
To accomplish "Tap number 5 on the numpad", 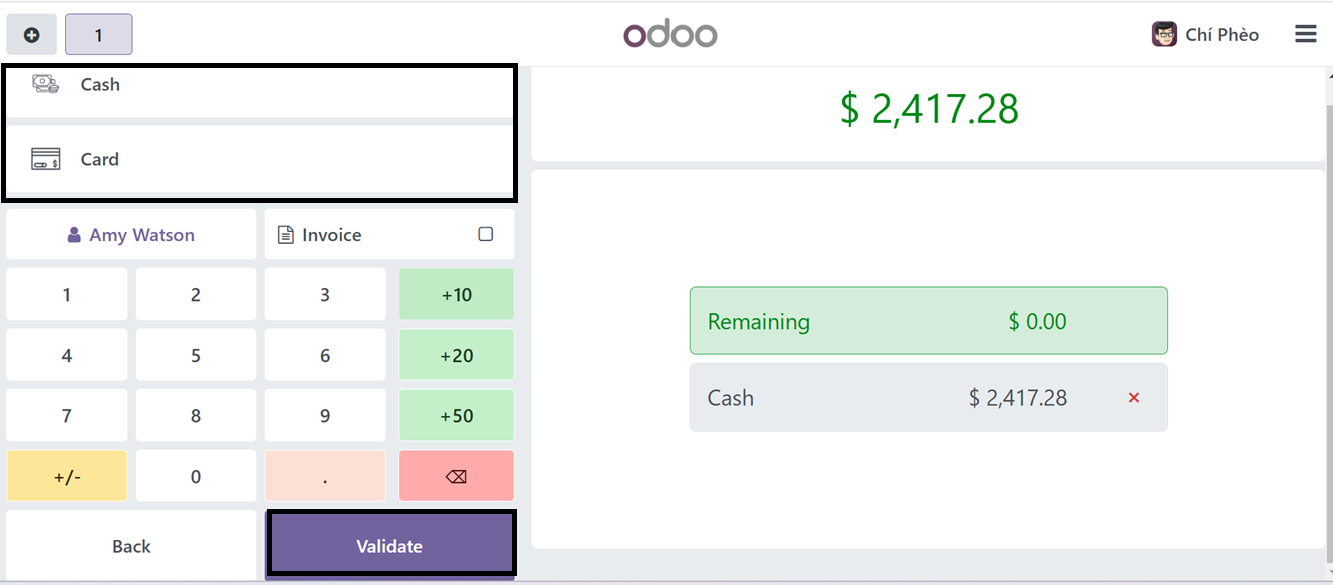I will 196,355.
